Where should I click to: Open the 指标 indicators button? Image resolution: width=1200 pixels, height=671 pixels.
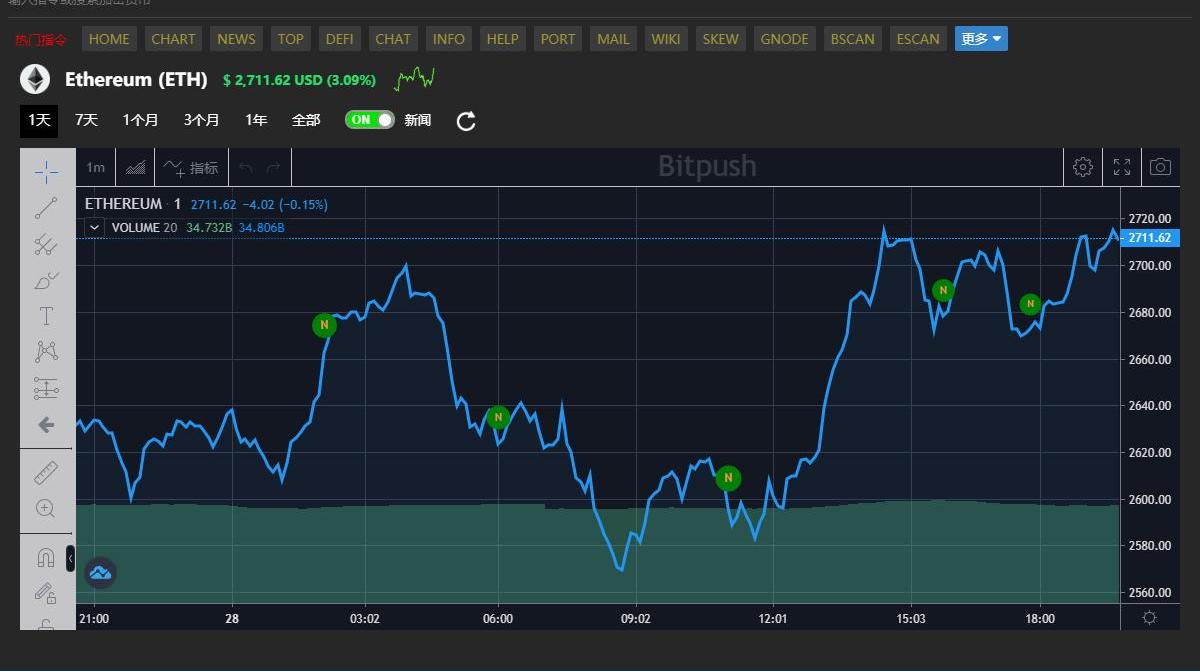coord(191,167)
